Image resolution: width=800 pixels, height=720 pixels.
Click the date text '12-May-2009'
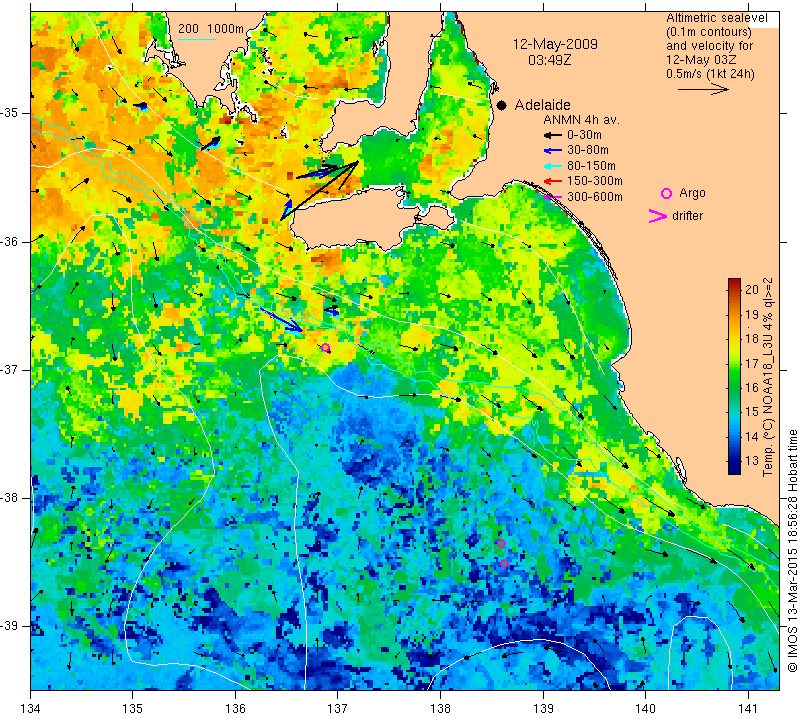click(x=555, y=44)
